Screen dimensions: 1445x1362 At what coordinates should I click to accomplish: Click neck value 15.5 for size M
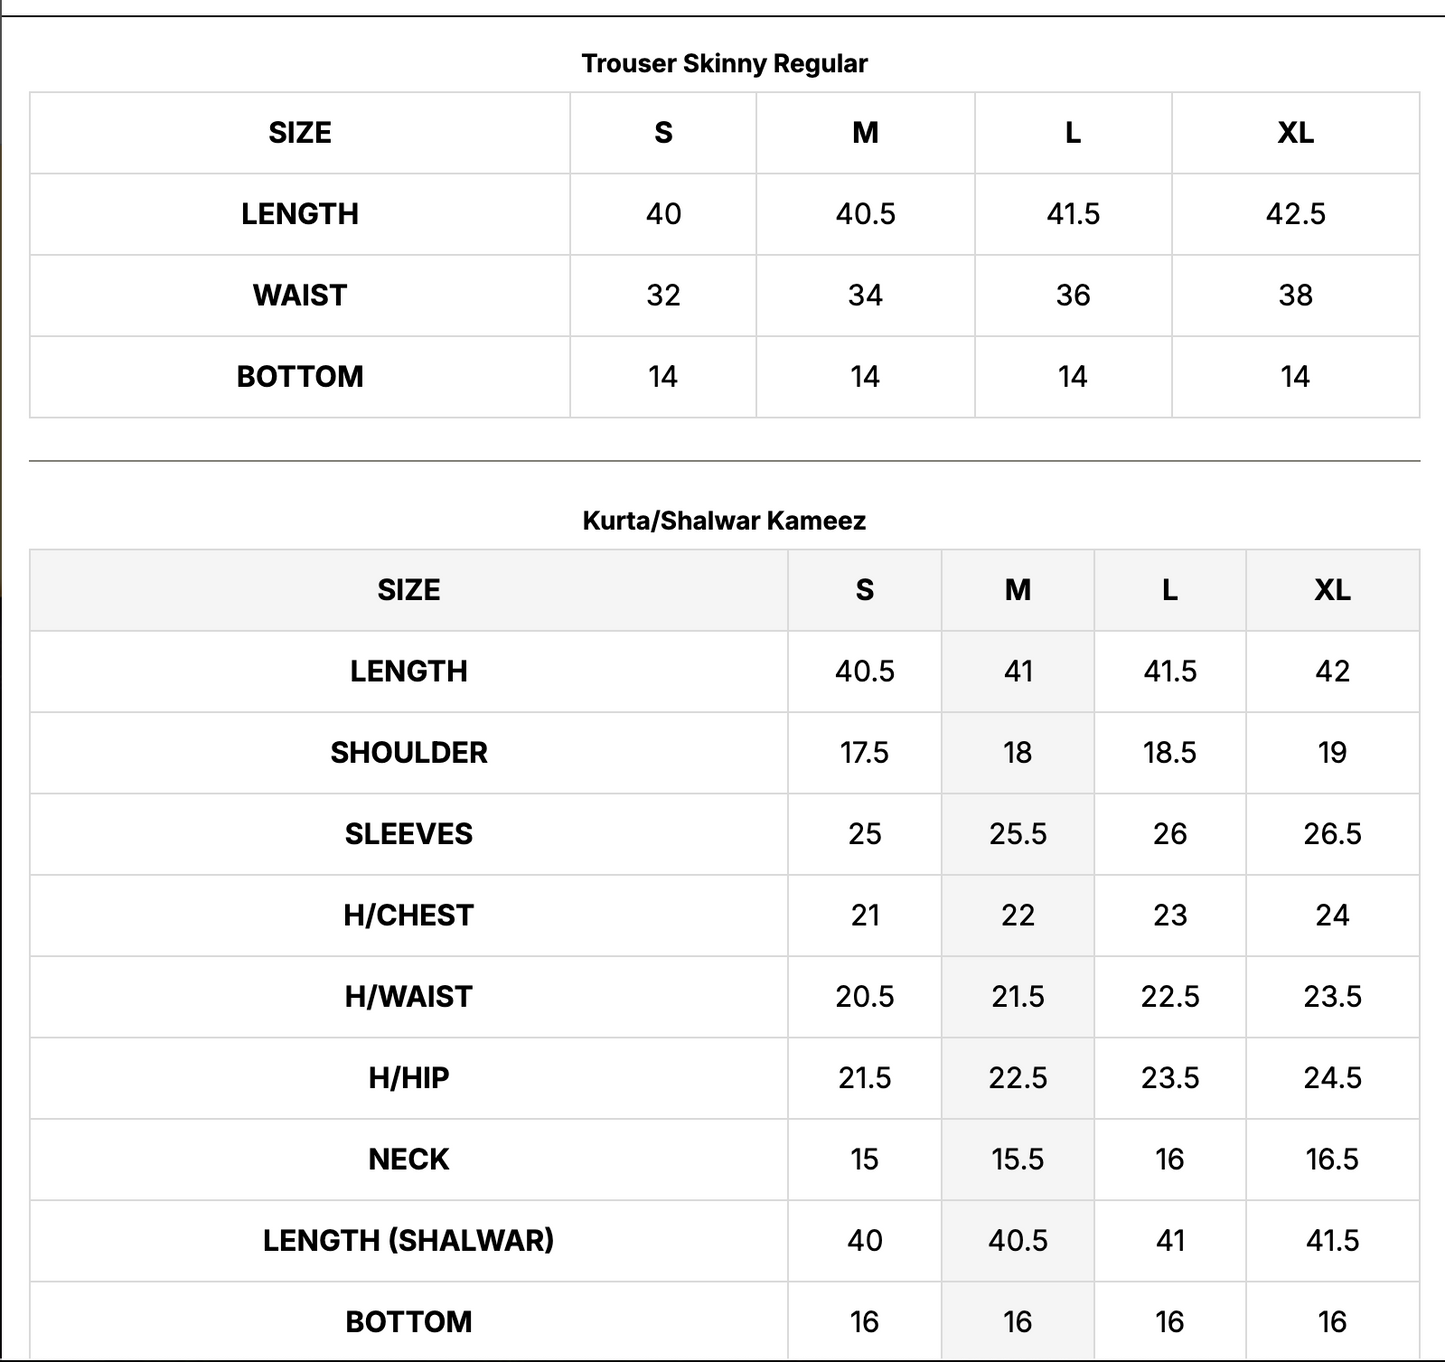pyautogui.click(x=1017, y=1159)
